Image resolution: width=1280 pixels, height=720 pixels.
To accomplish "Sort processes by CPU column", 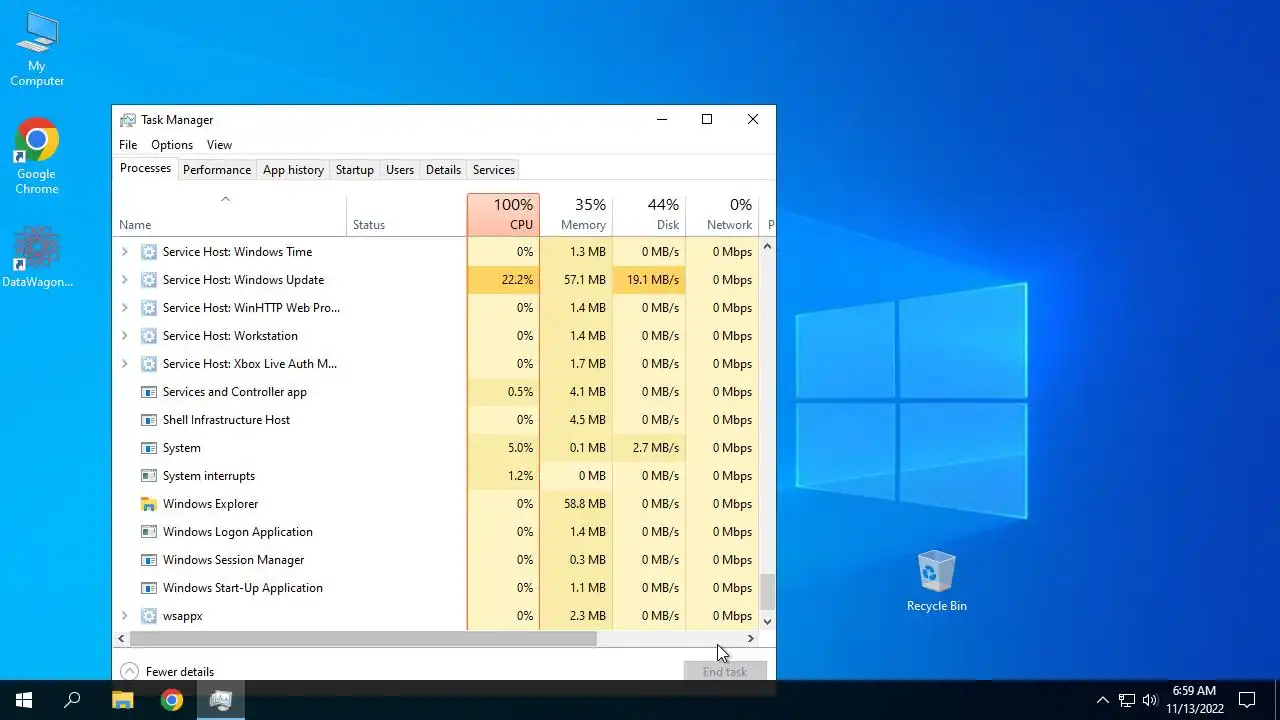I will (x=503, y=215).
